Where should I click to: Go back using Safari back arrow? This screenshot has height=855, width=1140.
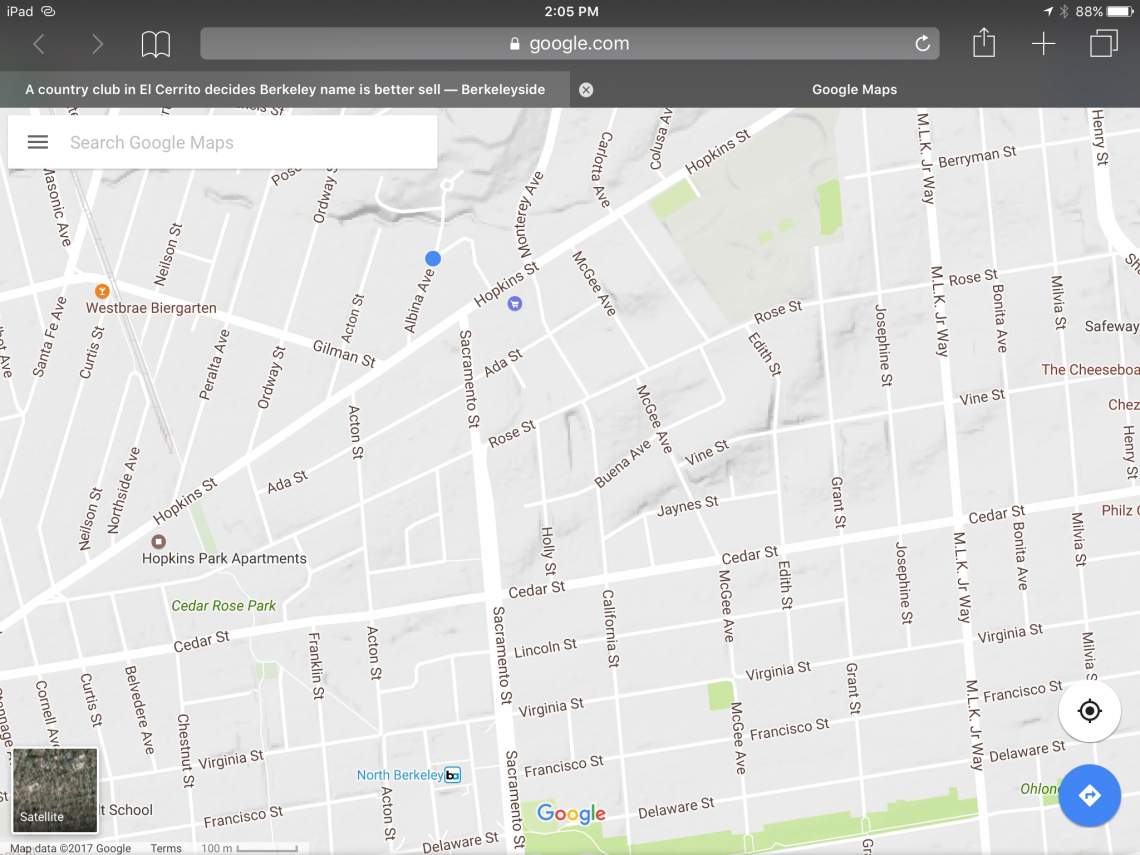point(39,44)
